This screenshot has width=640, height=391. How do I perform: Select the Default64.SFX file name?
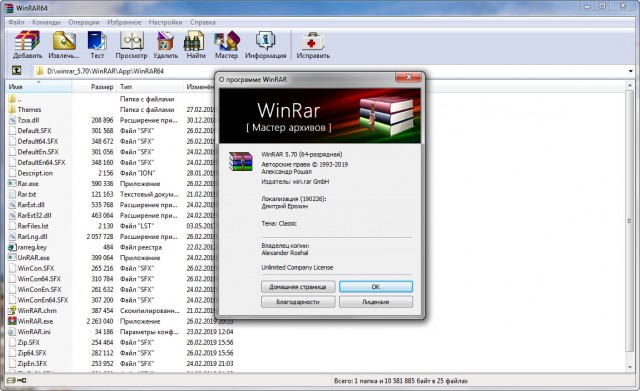click(38, 141)
